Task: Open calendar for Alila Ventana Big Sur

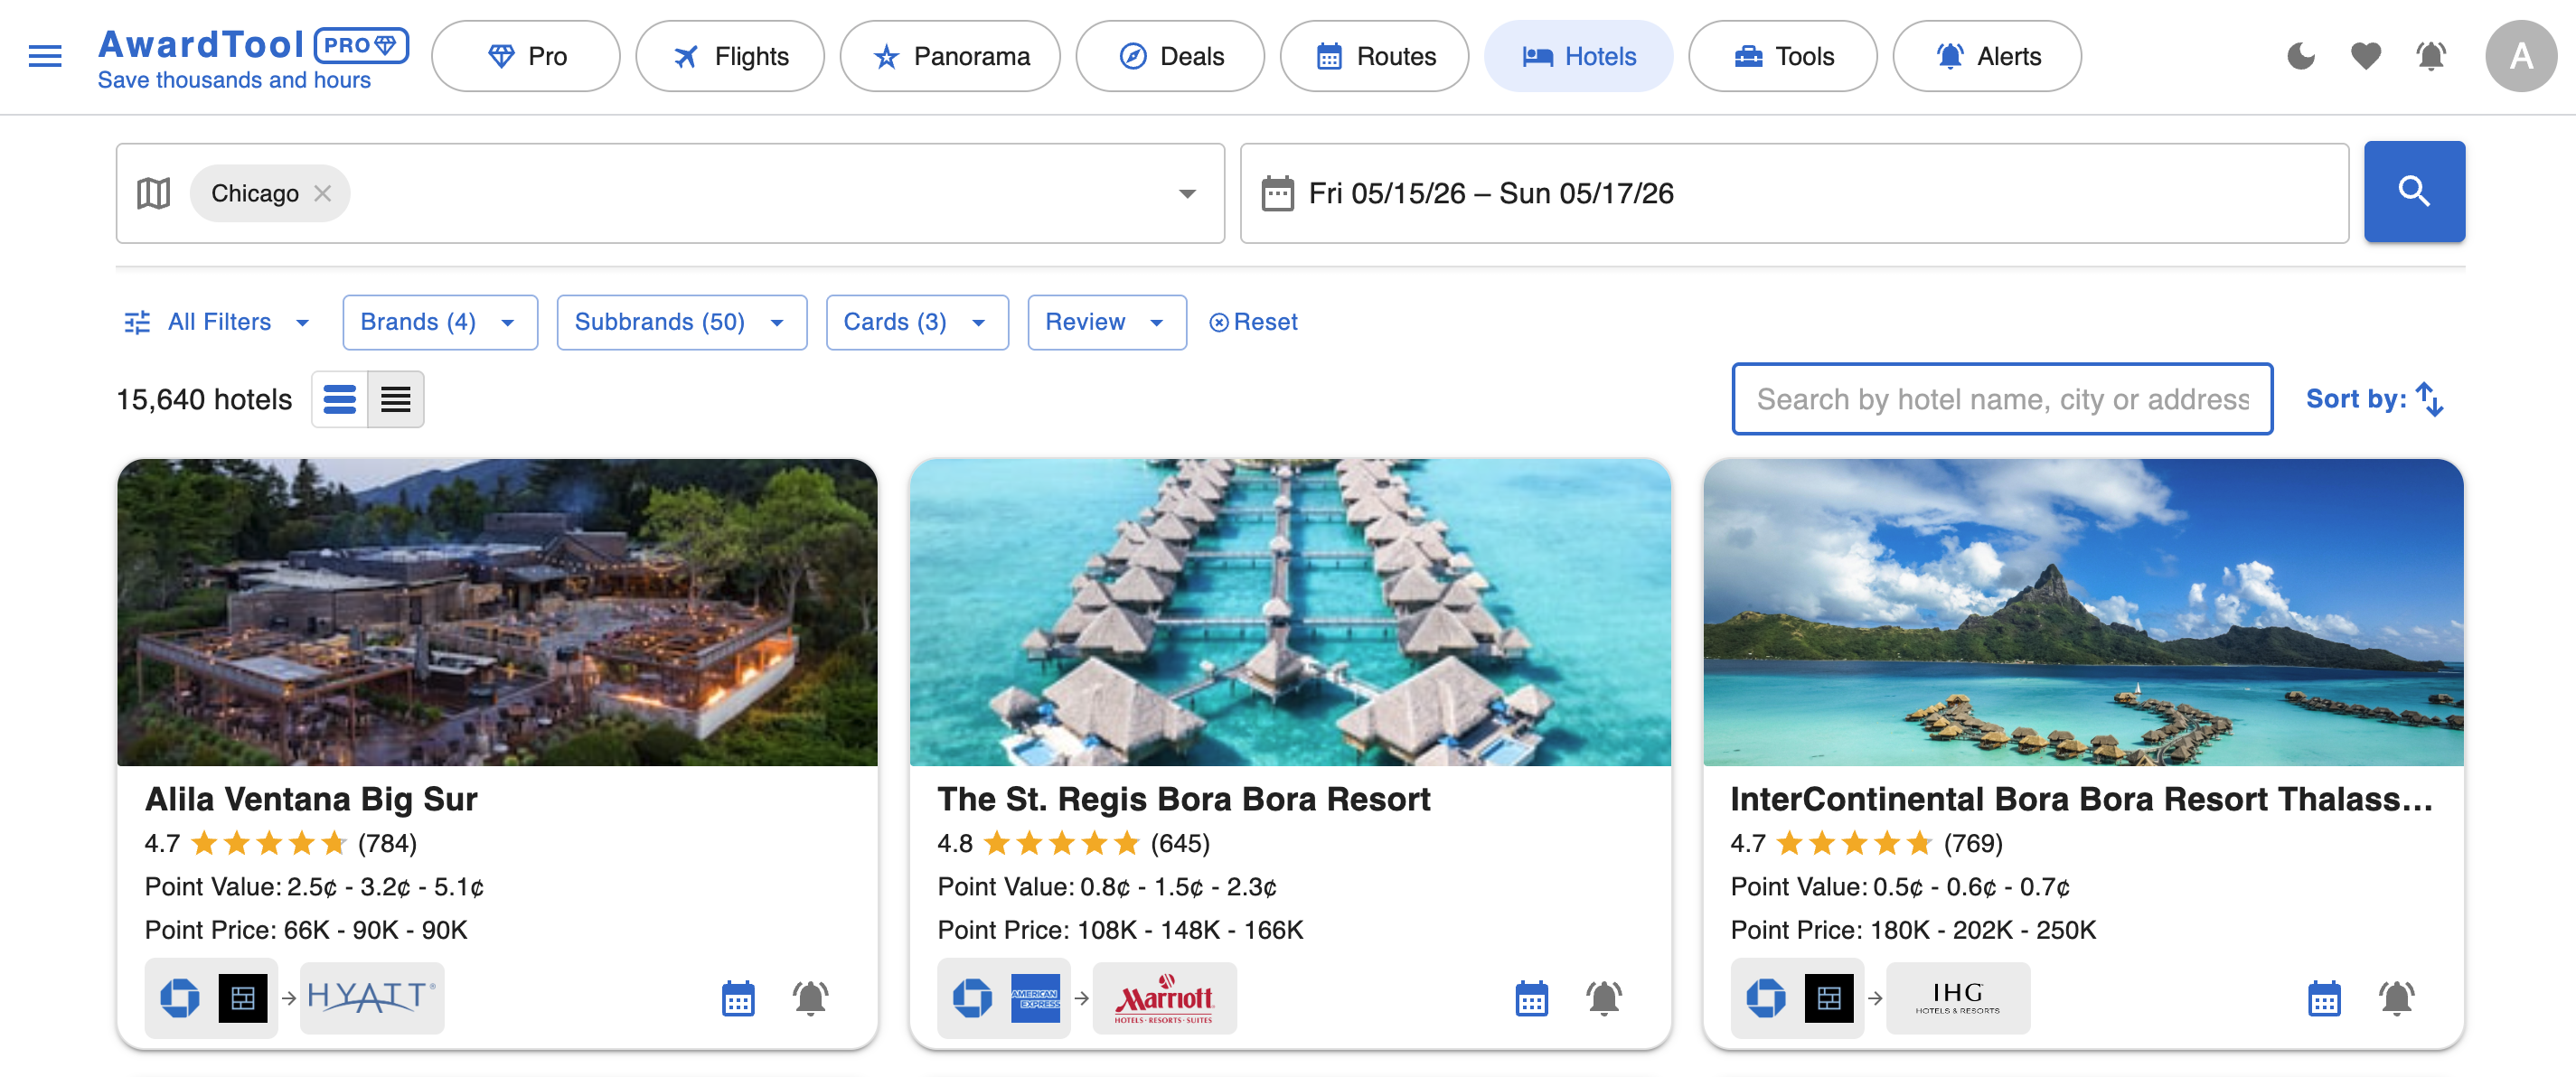Action: [x=738, y=998]
